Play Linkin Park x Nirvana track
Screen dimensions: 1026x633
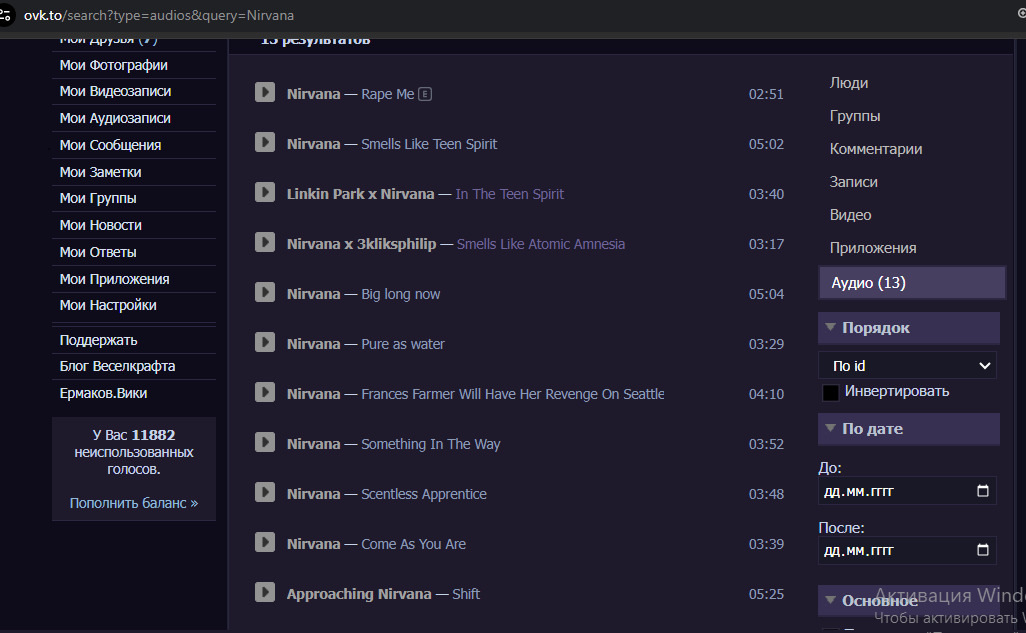coord(265,192)
